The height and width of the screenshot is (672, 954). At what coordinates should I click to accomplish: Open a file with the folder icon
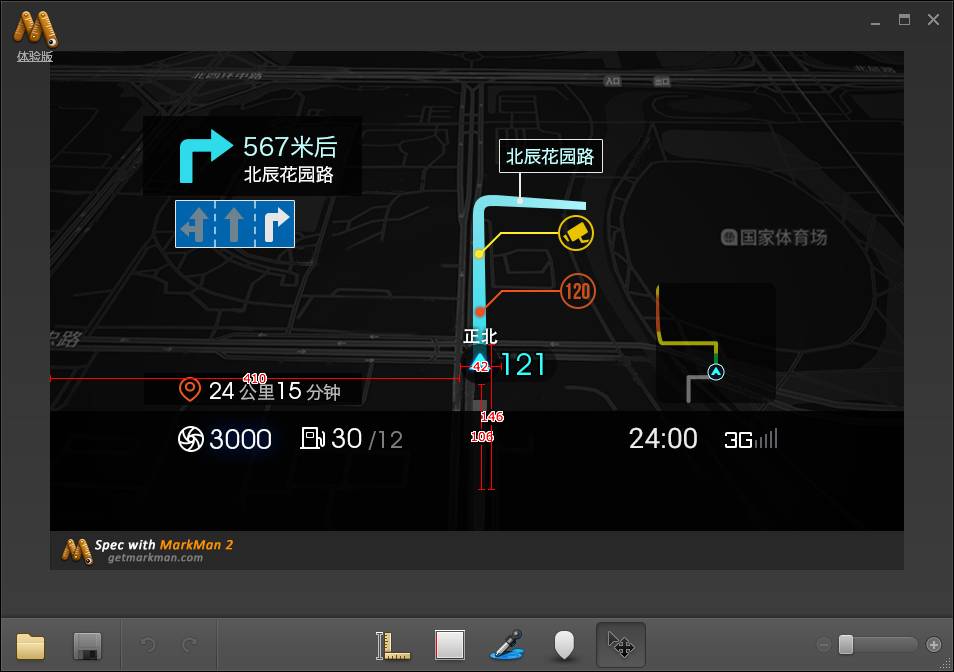tap(30, 645)
